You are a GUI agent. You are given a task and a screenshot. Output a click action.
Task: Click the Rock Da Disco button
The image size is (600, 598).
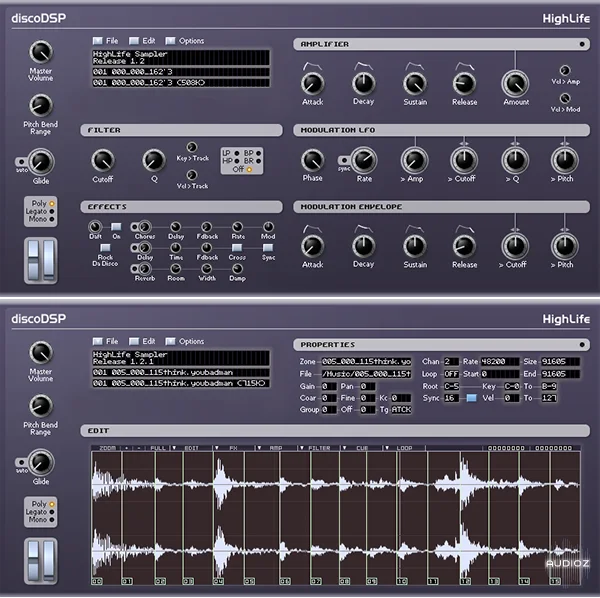tap(105, 248)
